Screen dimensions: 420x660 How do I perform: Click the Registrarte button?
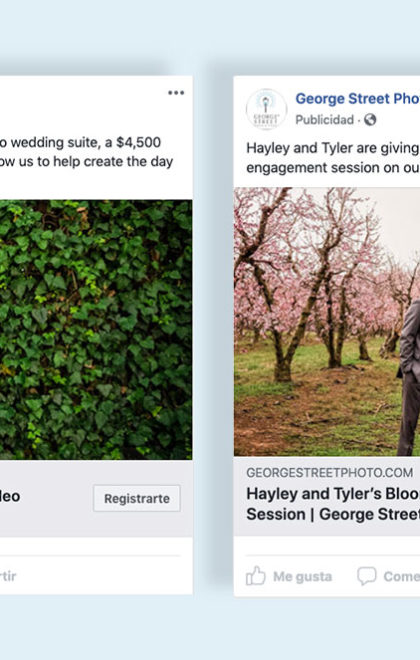(137, 498)
